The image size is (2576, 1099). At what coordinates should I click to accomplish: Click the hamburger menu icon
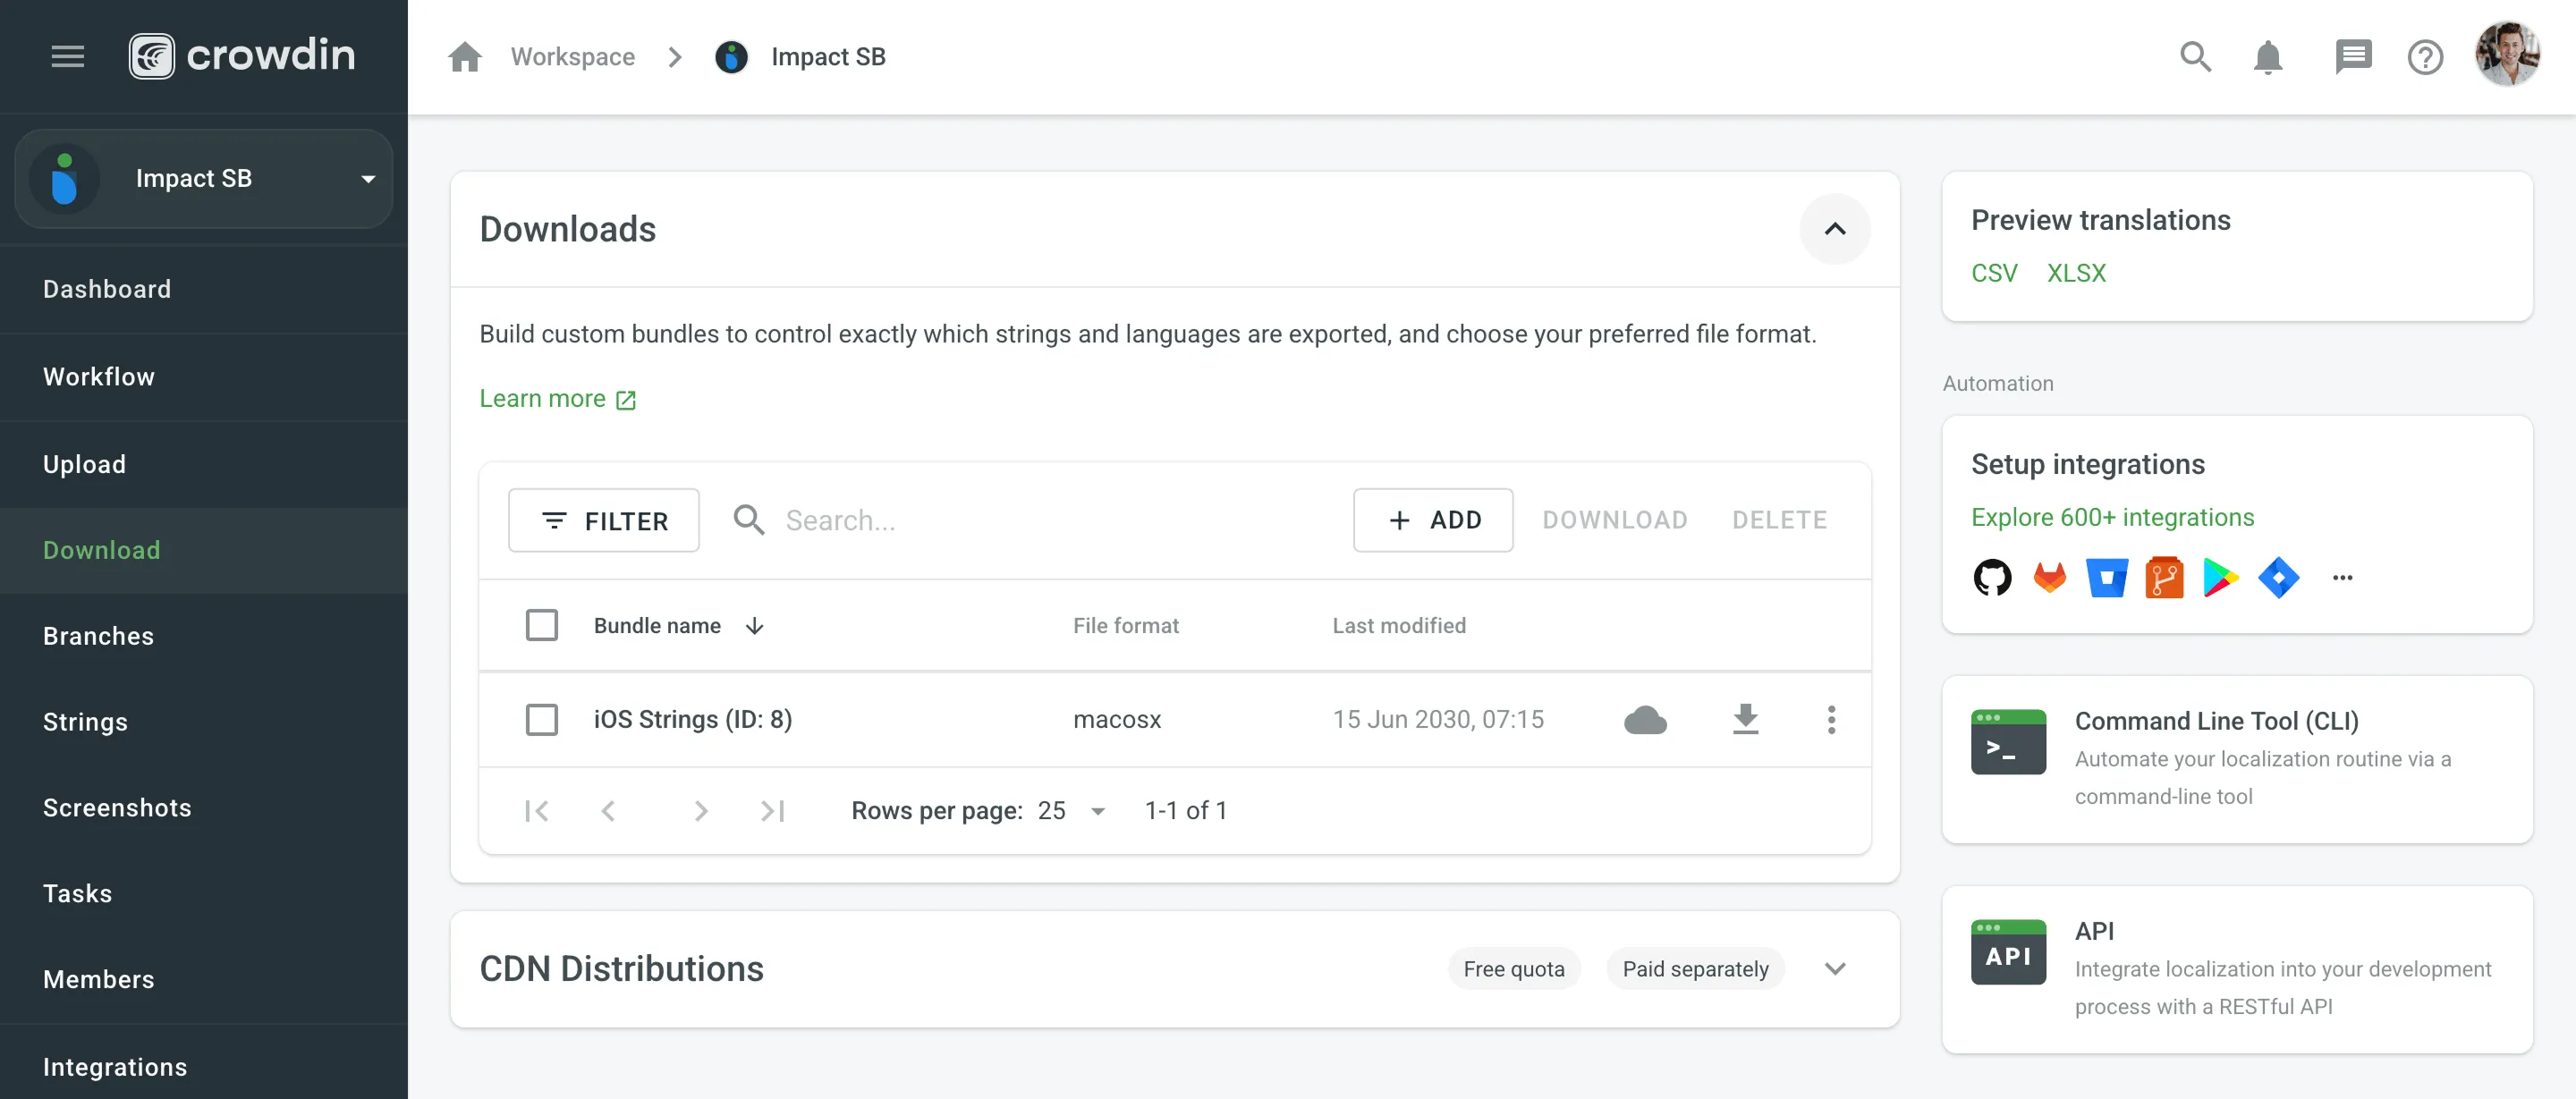pyautogui.click(x=67, y=56)
